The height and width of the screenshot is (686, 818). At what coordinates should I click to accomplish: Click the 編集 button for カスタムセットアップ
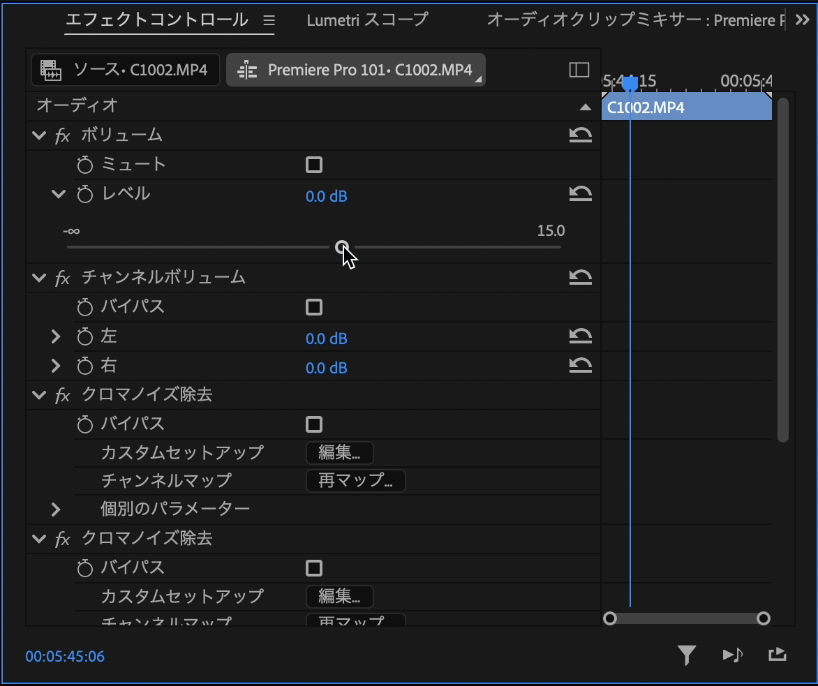point(338,452)
